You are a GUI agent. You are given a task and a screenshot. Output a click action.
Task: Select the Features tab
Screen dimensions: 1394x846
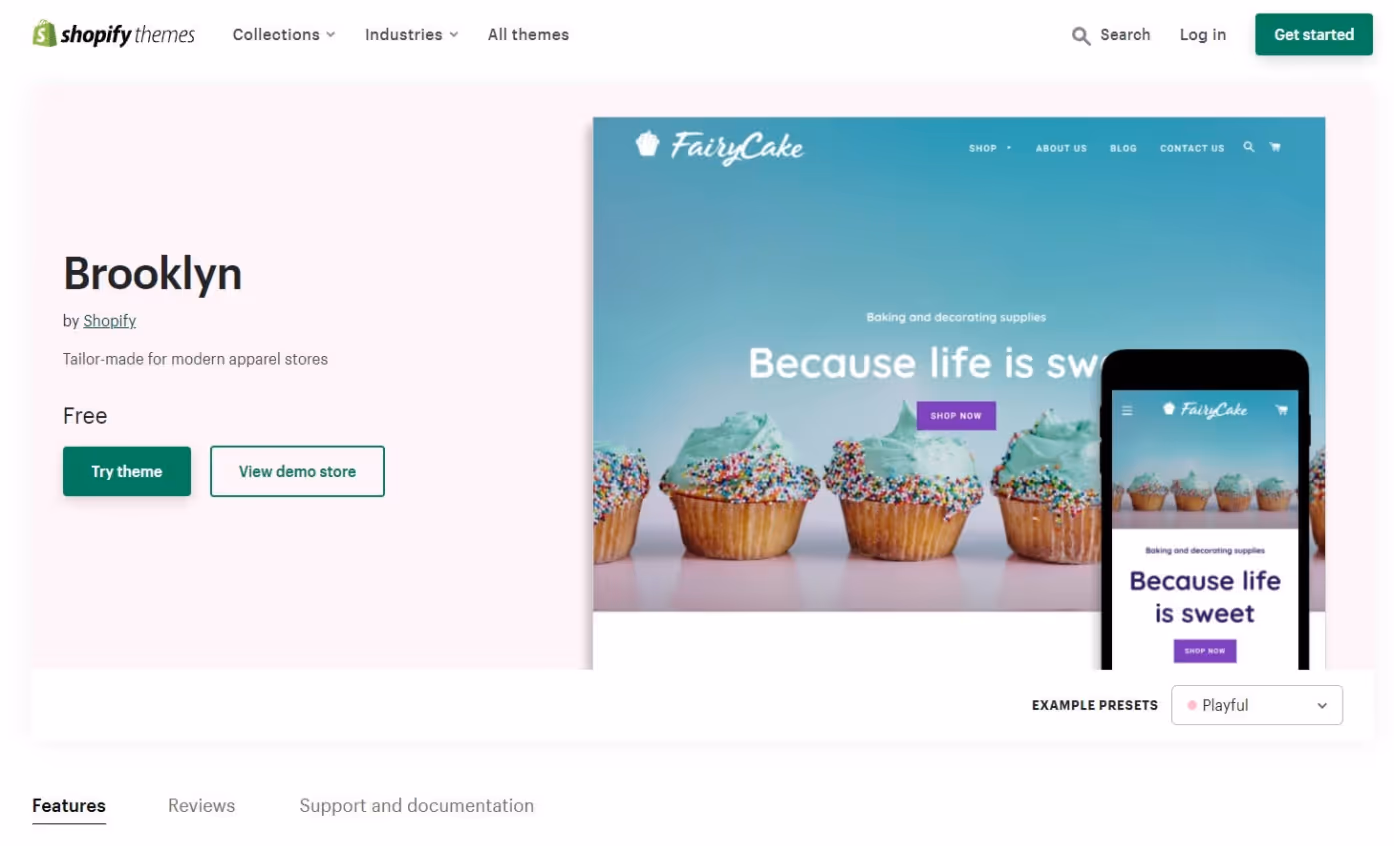[x=69, y=806]
